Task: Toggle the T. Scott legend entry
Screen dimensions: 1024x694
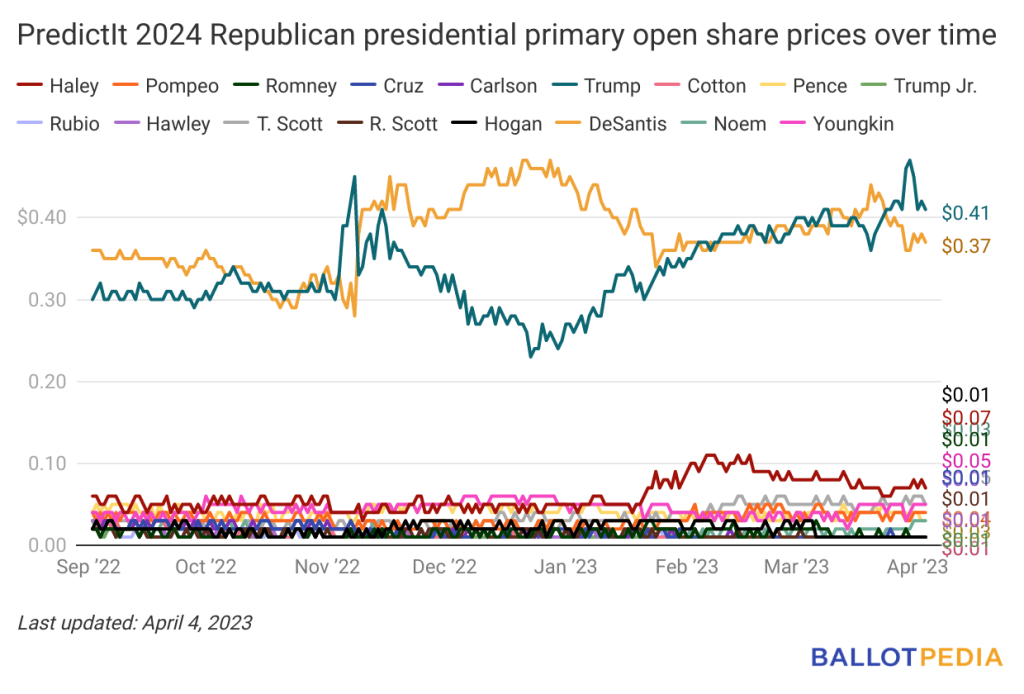Action: pyautogui.click(x=273, y=124)
